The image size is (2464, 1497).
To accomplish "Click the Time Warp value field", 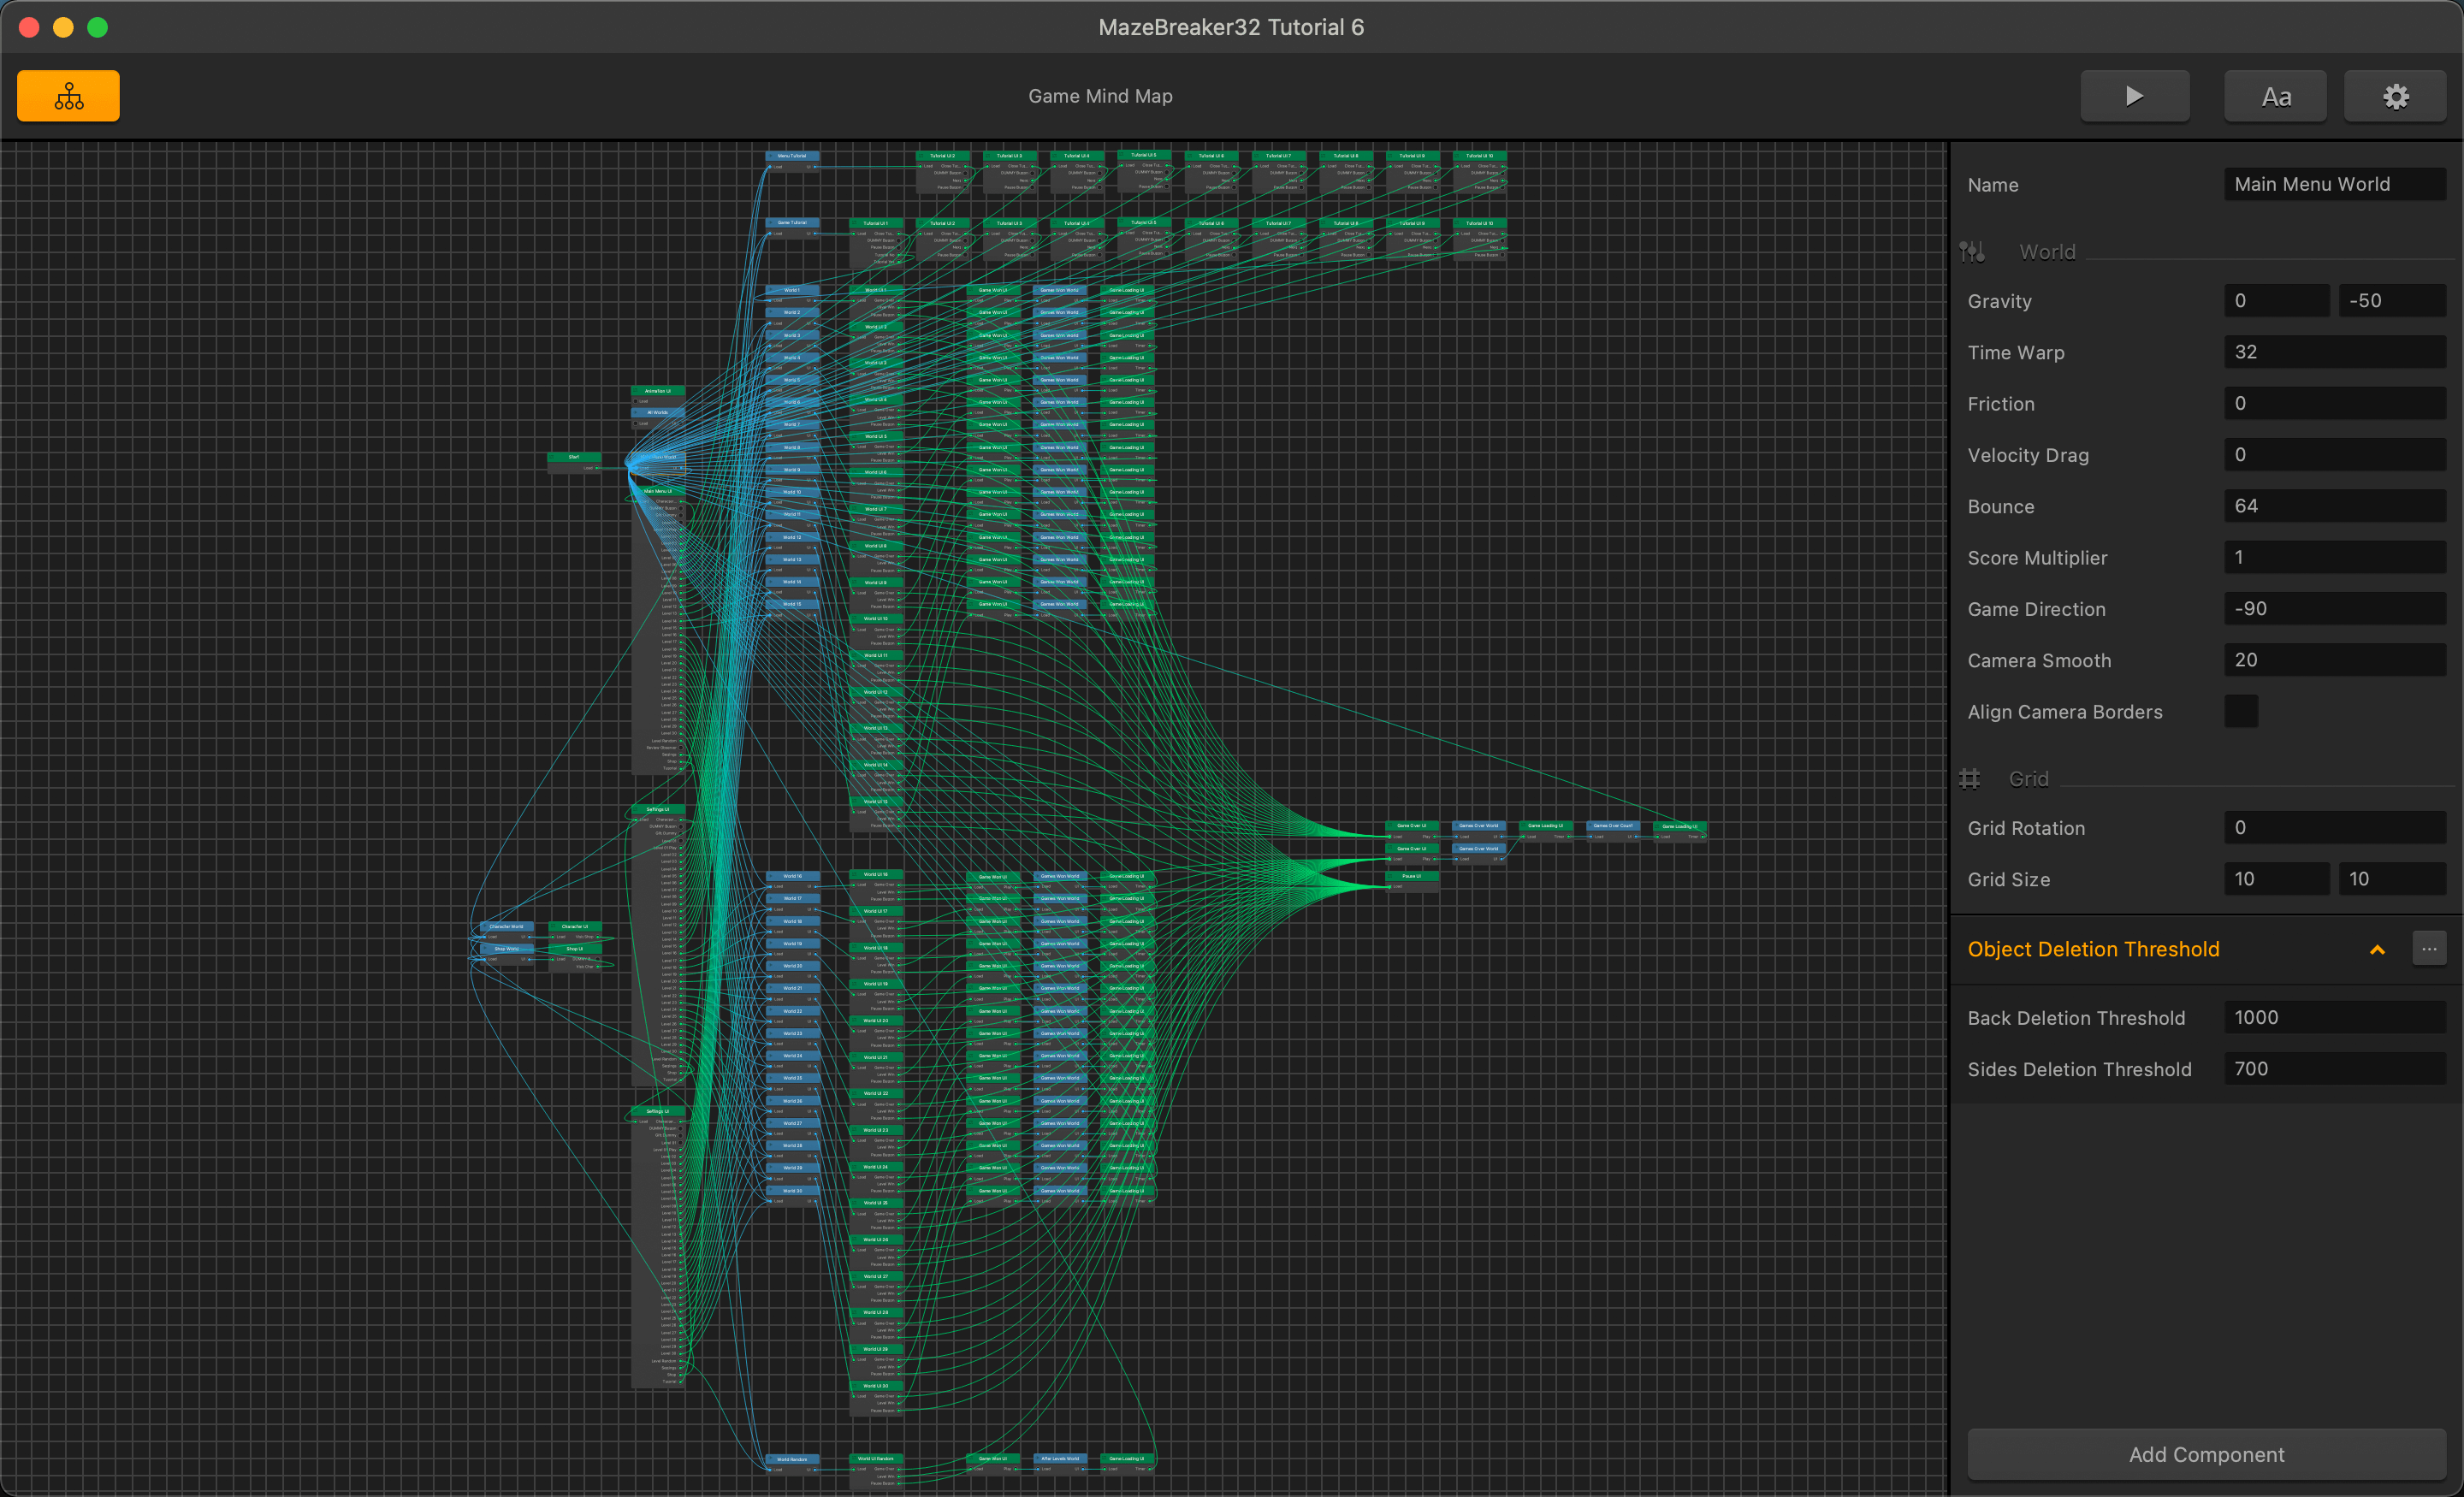I will (2334, 352).
